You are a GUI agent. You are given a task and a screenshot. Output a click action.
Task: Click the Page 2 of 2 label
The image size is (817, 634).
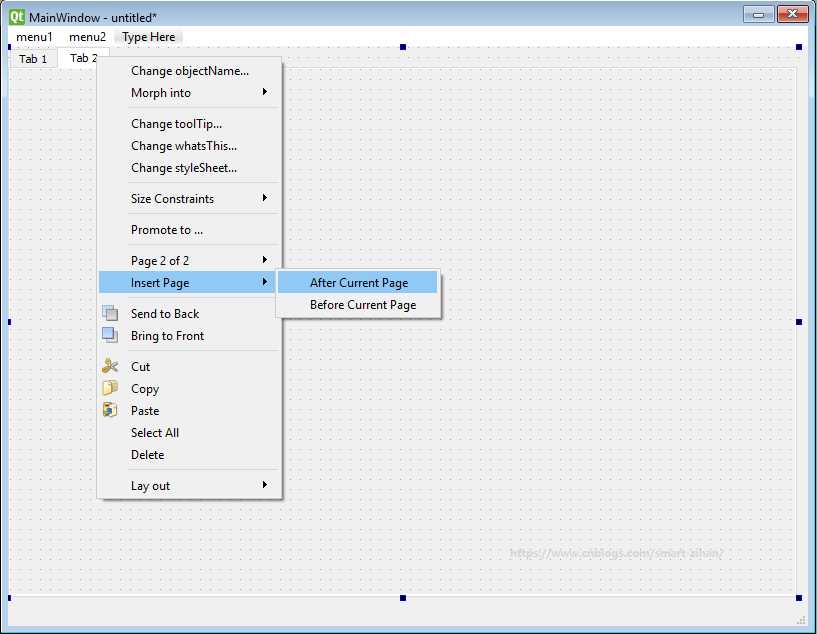tap(159, 260)
